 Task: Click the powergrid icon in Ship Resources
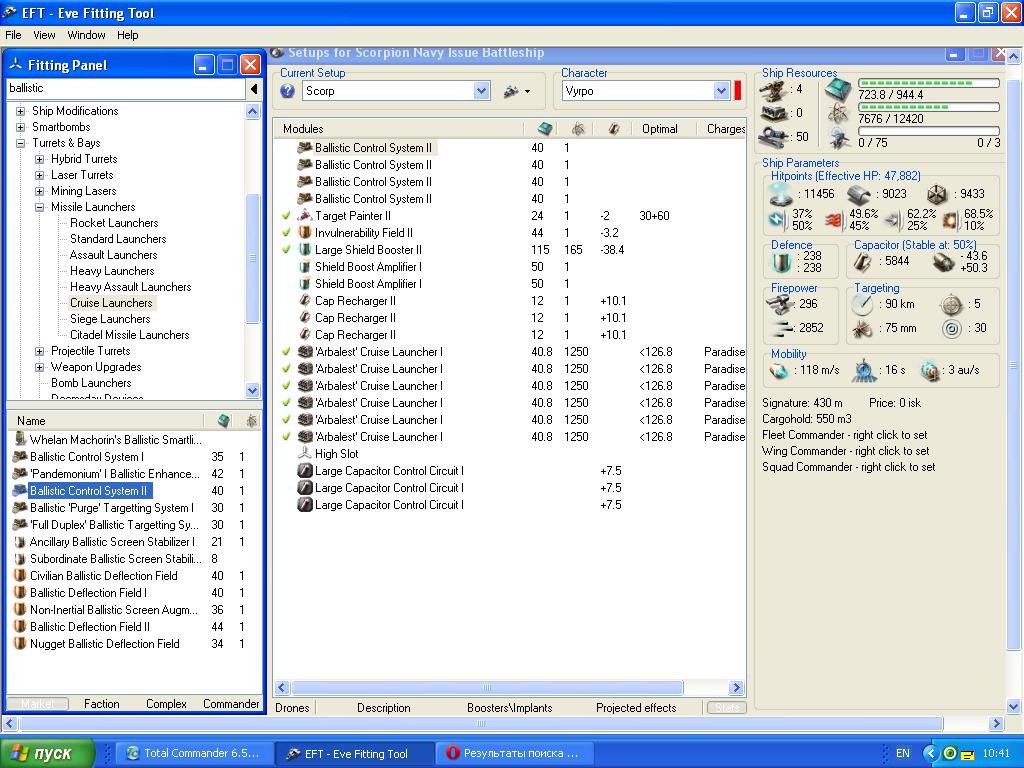[x=838, y=114]
